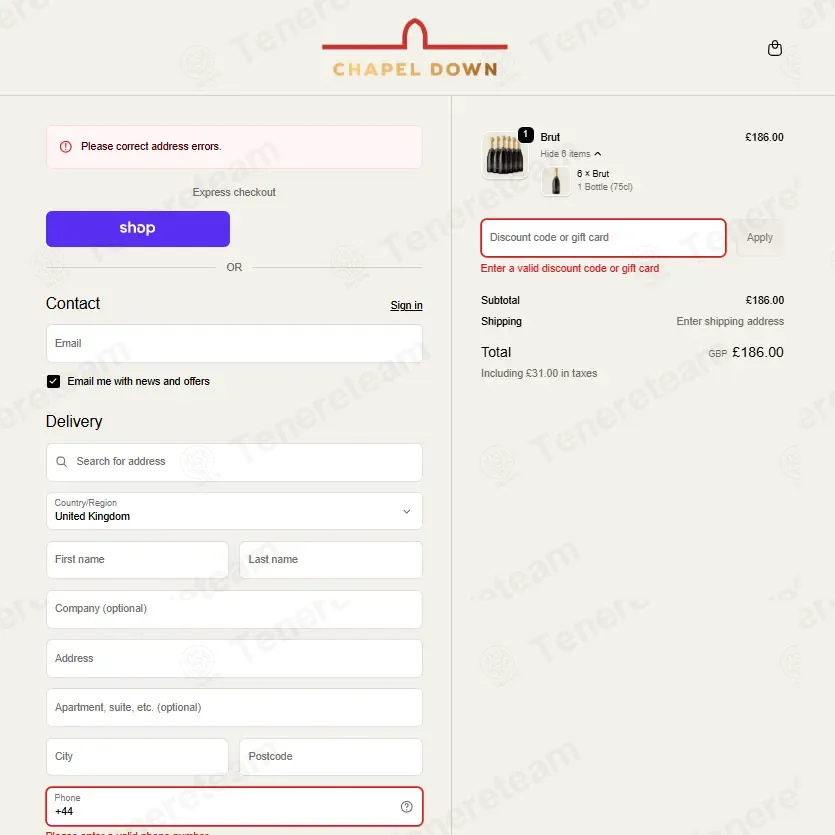Click the '1 Bottle (75cl)' variant text
Screen dimensions: 835x835
pyautogui.click(x=605, y=187)
